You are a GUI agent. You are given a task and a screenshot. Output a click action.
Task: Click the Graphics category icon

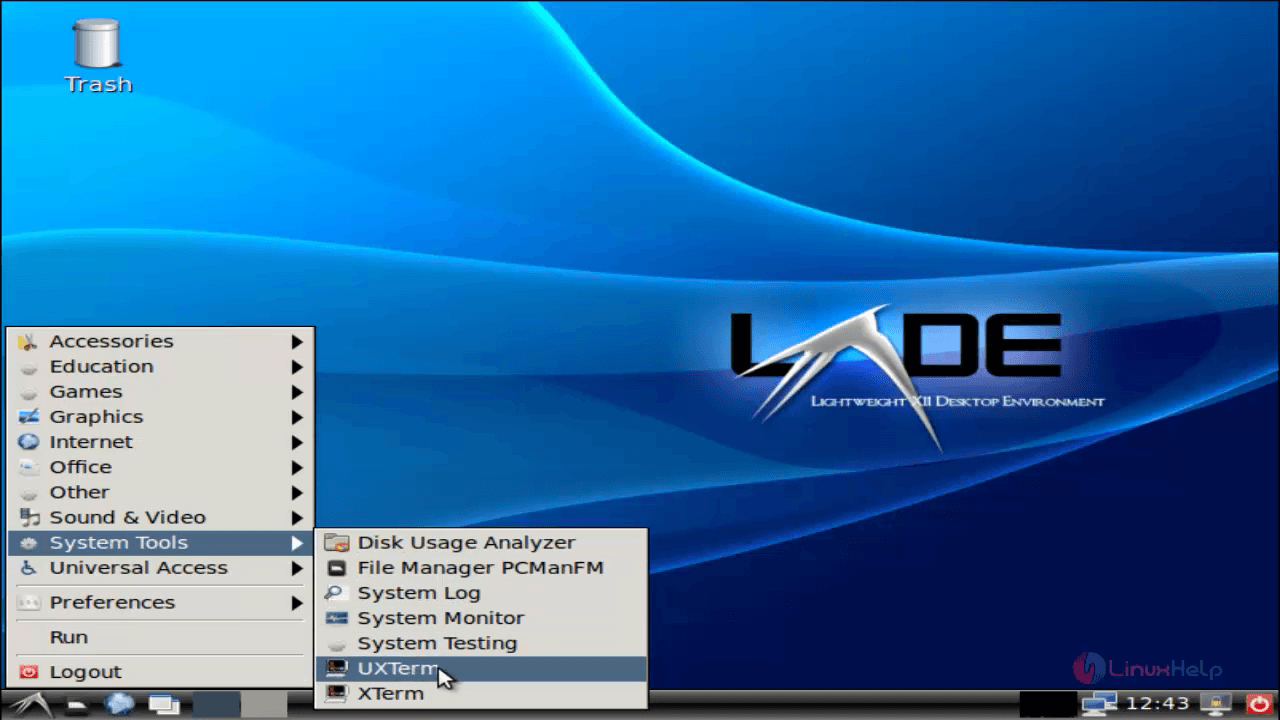point(29,417)
